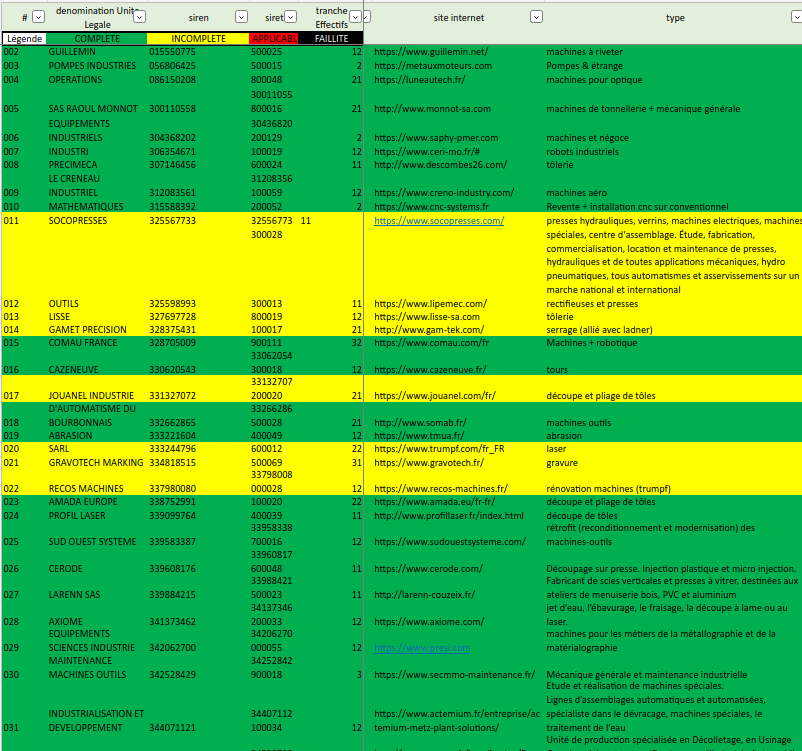Open the siret column filter dropdown
The width and height of the screenshot is (802, 751).
pos(291,17)
